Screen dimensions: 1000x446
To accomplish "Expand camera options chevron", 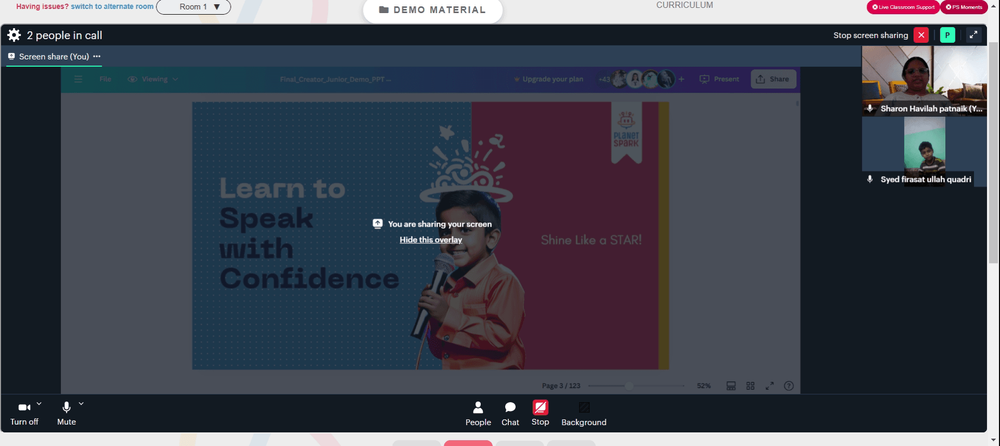I will tap(39, 403).
